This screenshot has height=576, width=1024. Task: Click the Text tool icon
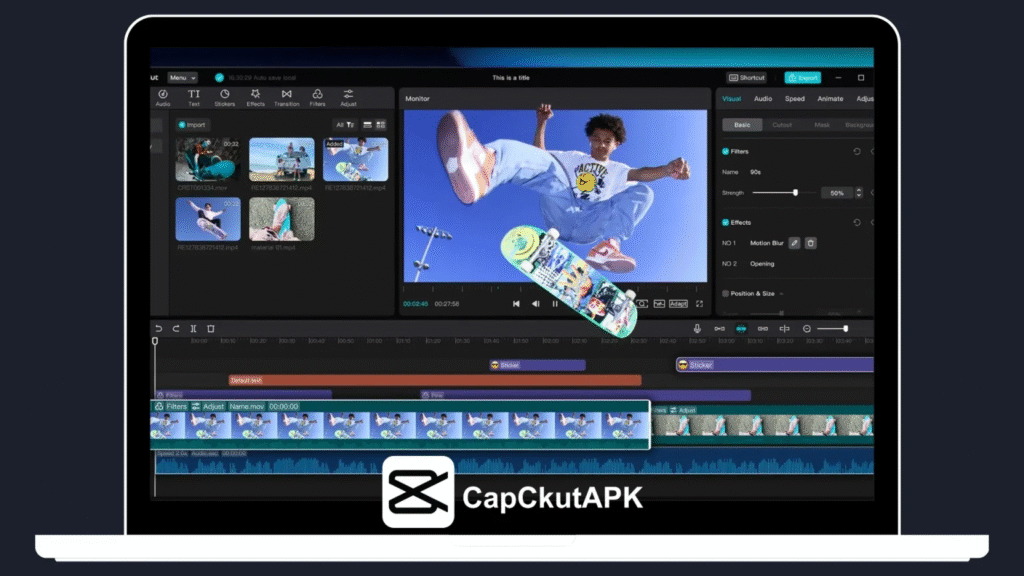click(x=194, y=97)
